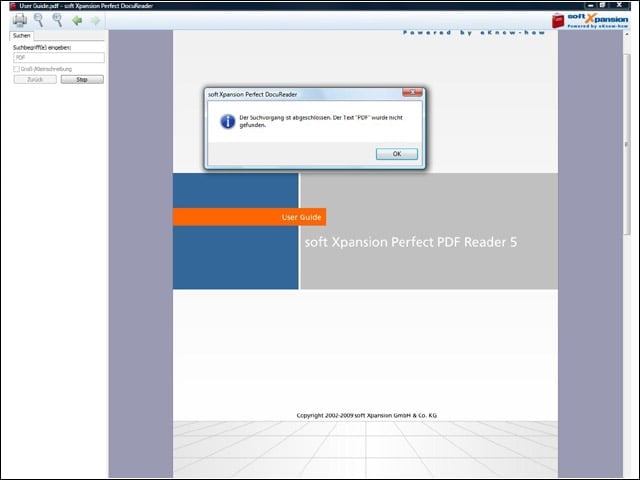Image resolution: width=640 pixels, height=480 pixels.
Task: Click the vertical scrollbar thumb
Action: click(x=627, y=144)
